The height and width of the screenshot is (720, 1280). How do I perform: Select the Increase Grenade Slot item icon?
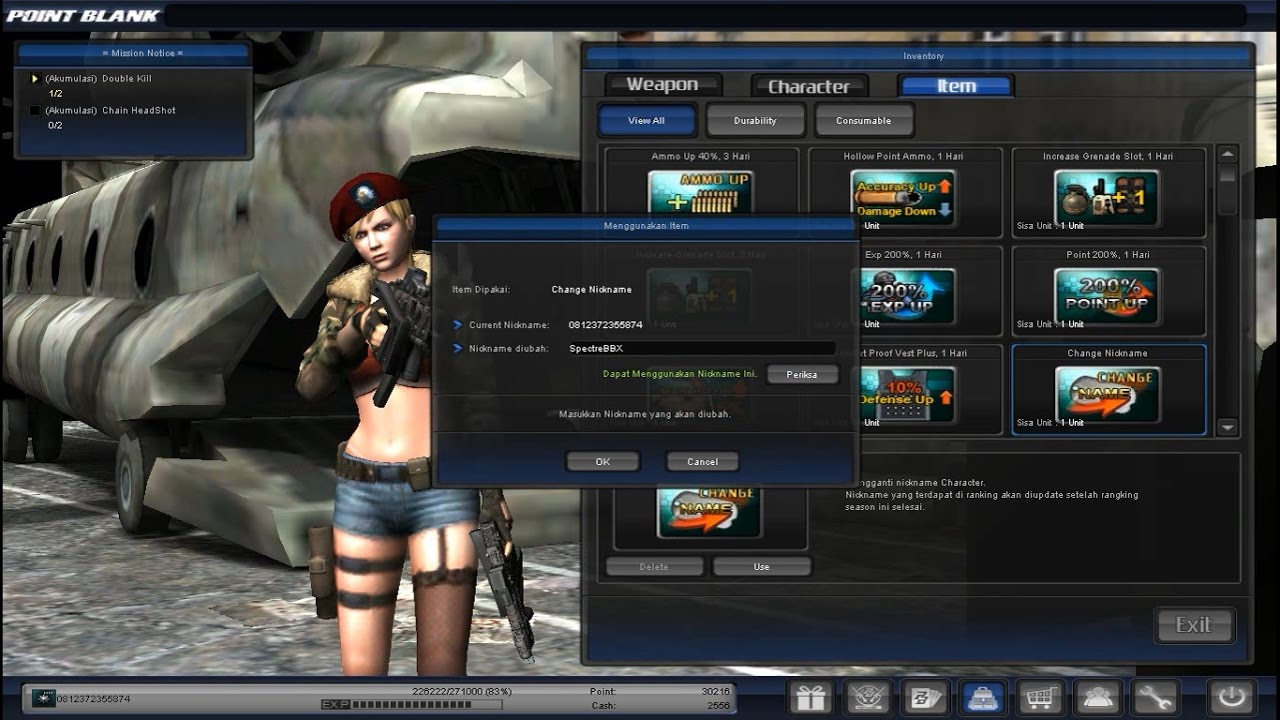tap(1107, 198)
